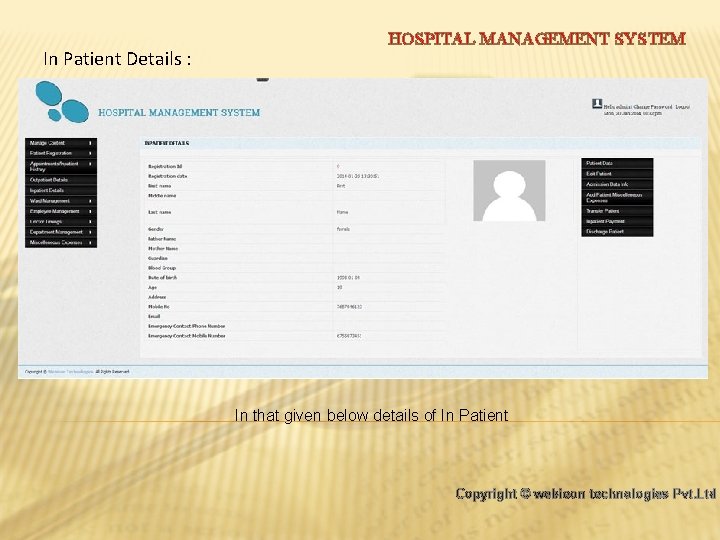Expand the Manage Content submenu arrow

[x=90, y=143]
